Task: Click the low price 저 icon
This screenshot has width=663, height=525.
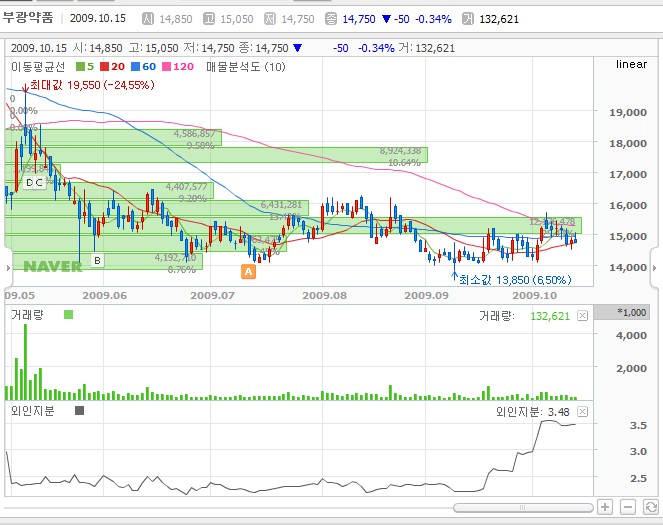Action: 270,19
